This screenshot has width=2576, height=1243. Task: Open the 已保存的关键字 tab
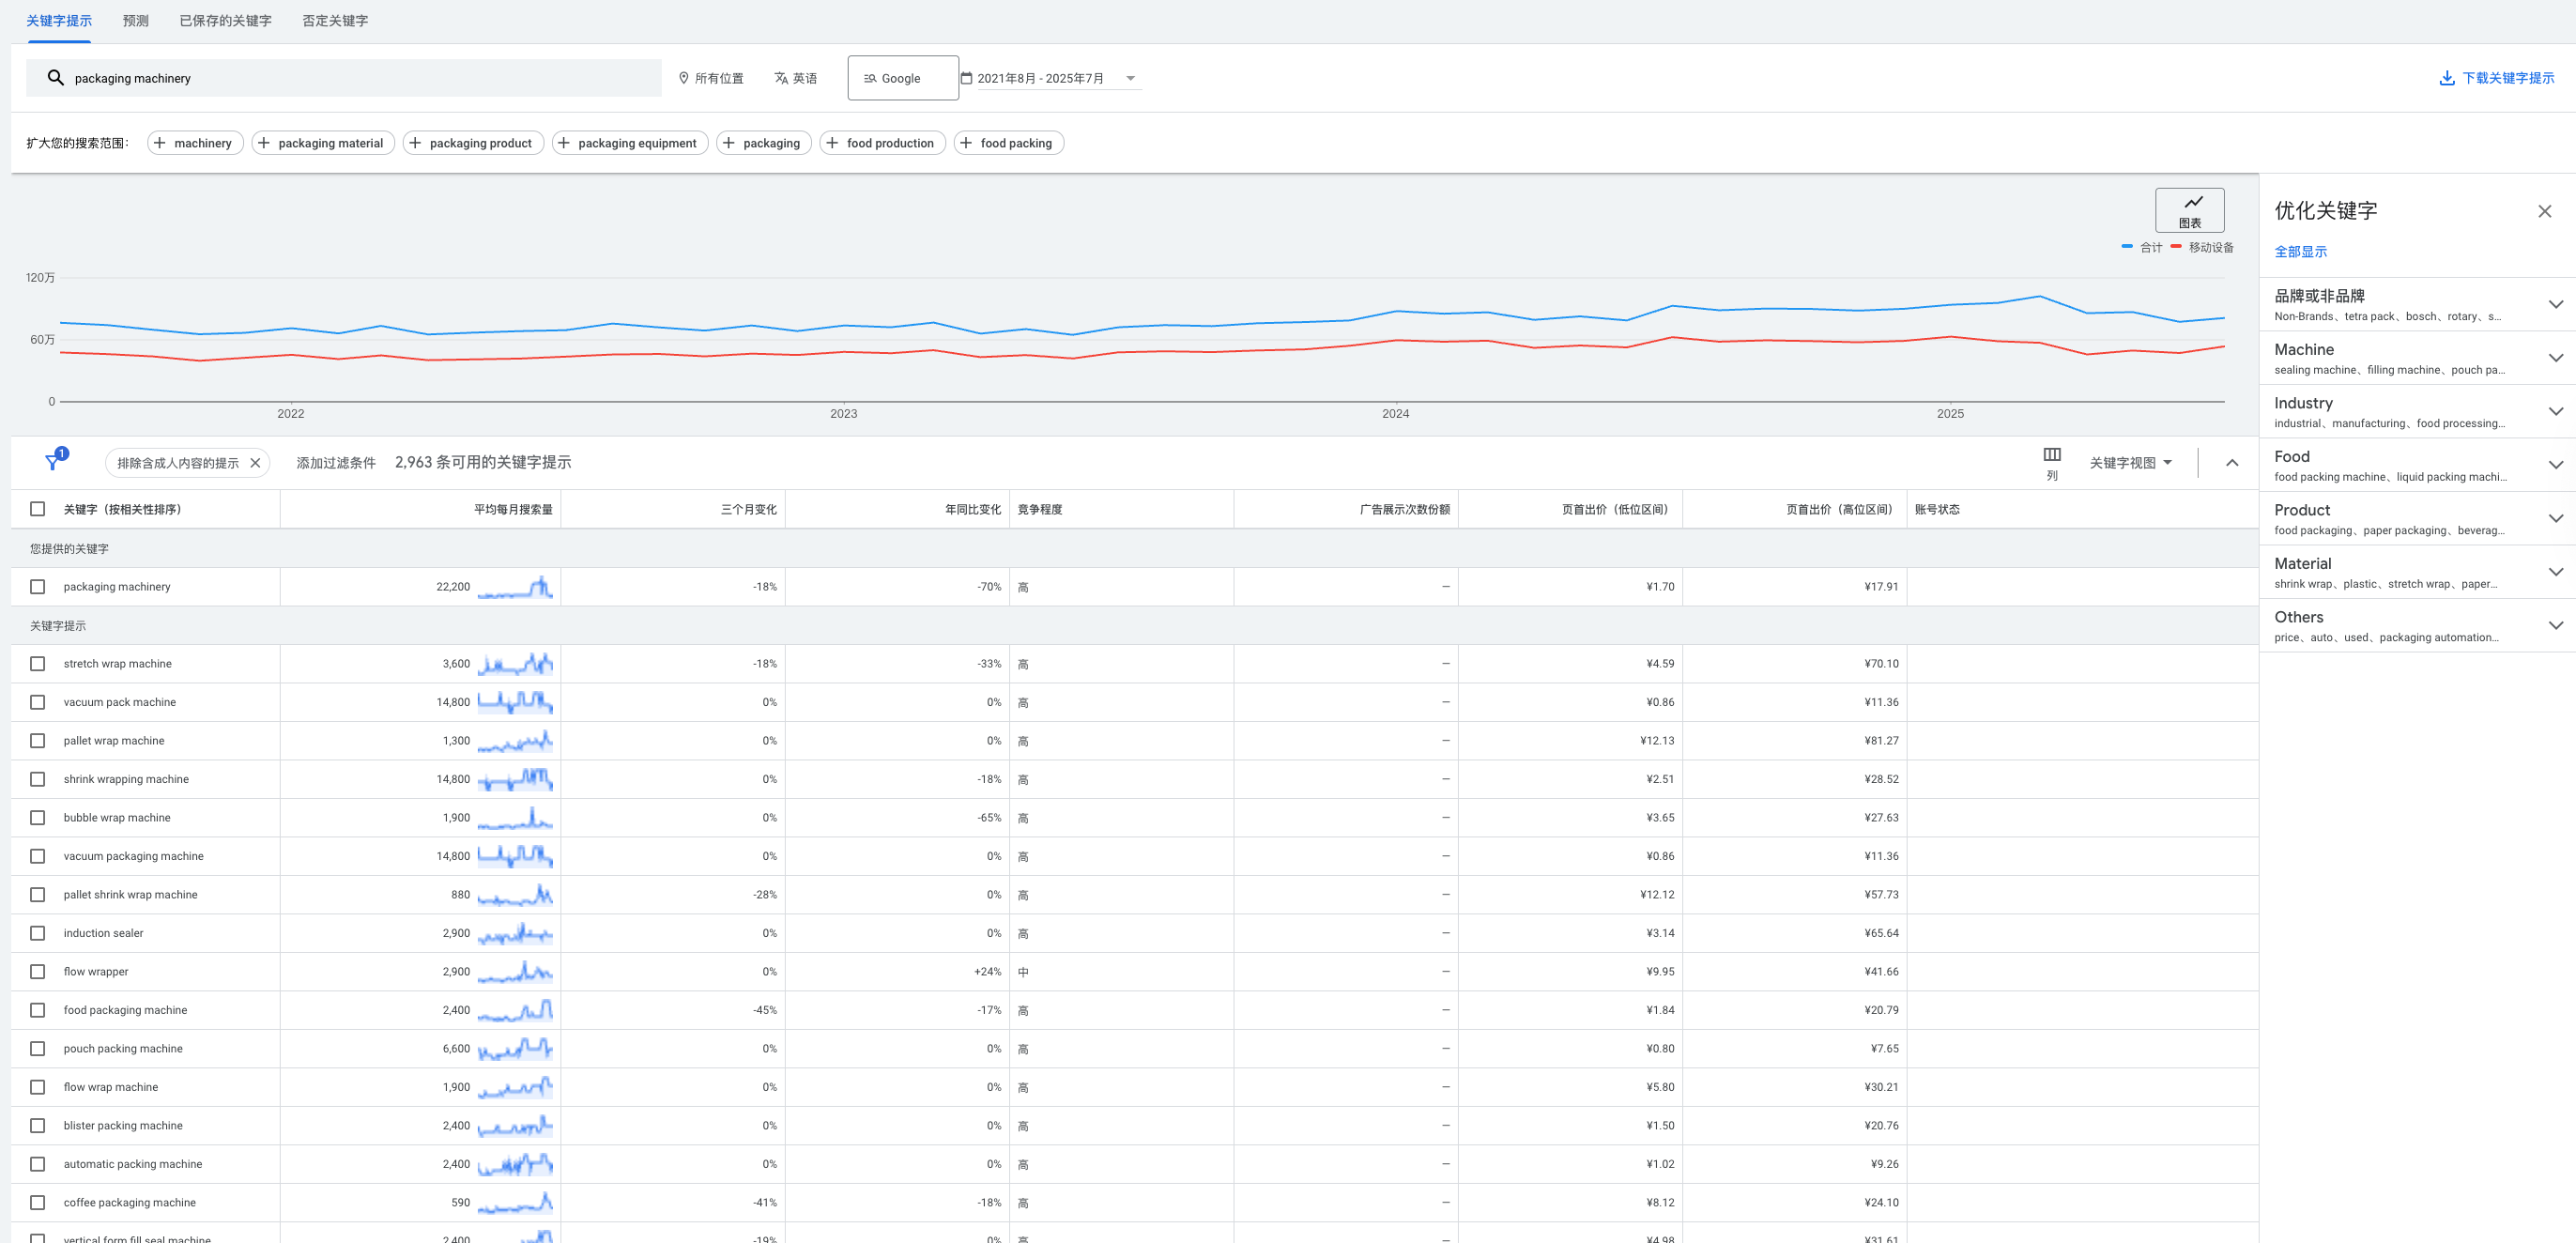click(x=225, y=21)
